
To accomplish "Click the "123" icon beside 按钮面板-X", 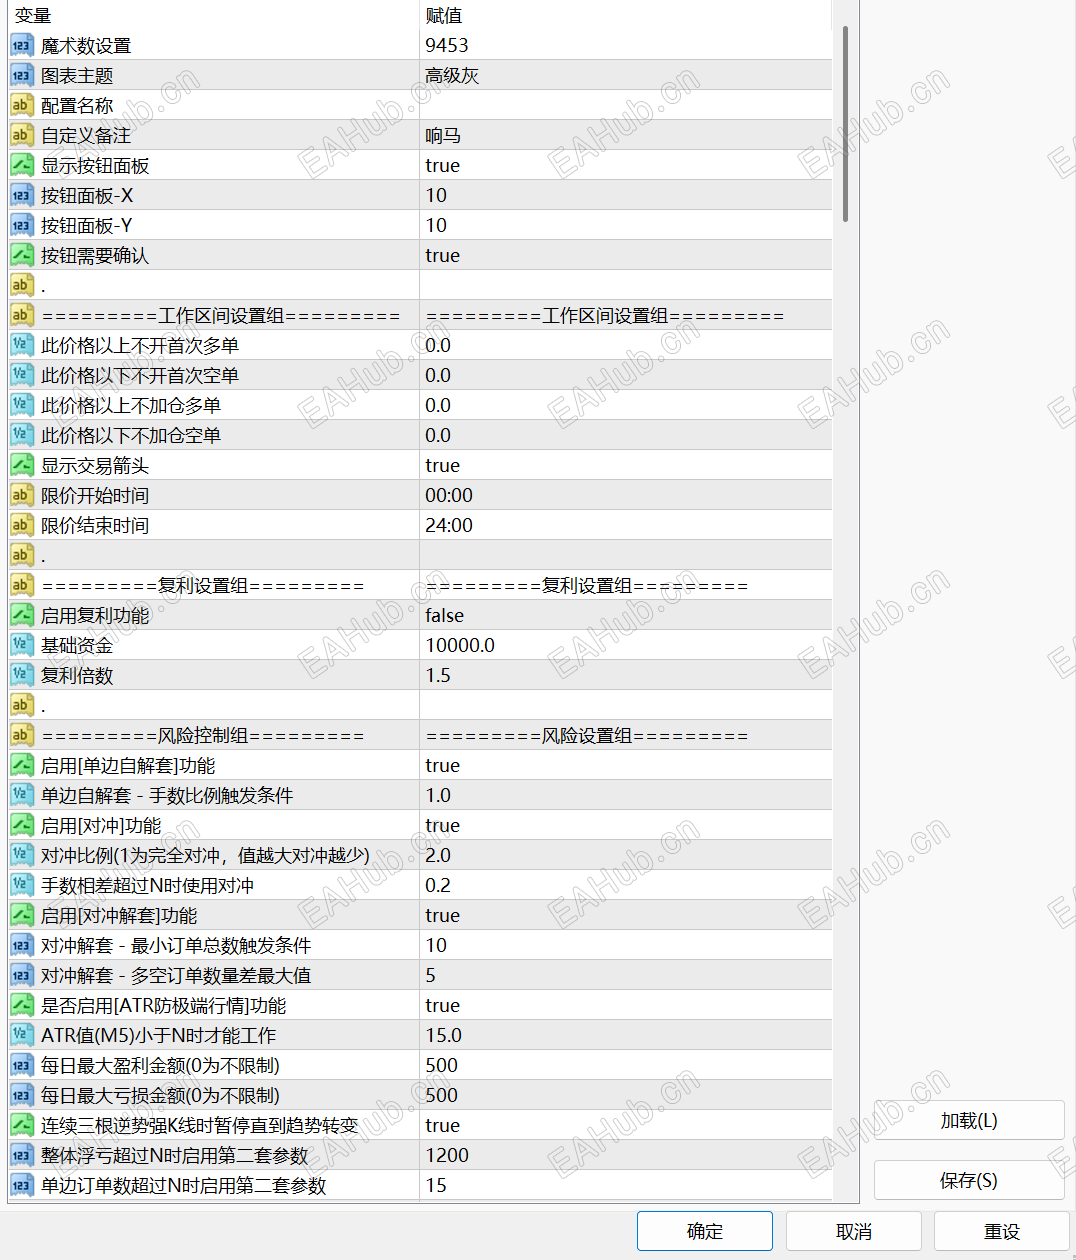I will coord(21,194).
